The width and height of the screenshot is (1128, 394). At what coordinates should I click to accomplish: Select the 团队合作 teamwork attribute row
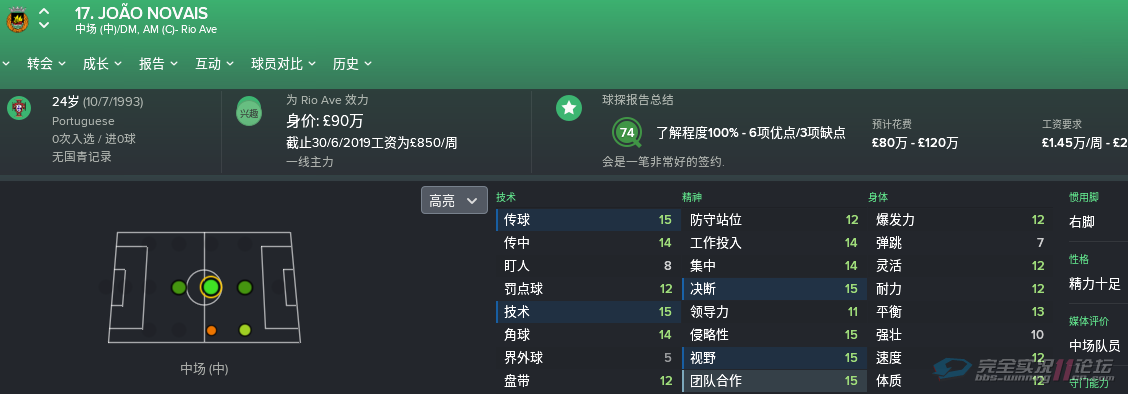pyautogui.click(x=772, y=381)
